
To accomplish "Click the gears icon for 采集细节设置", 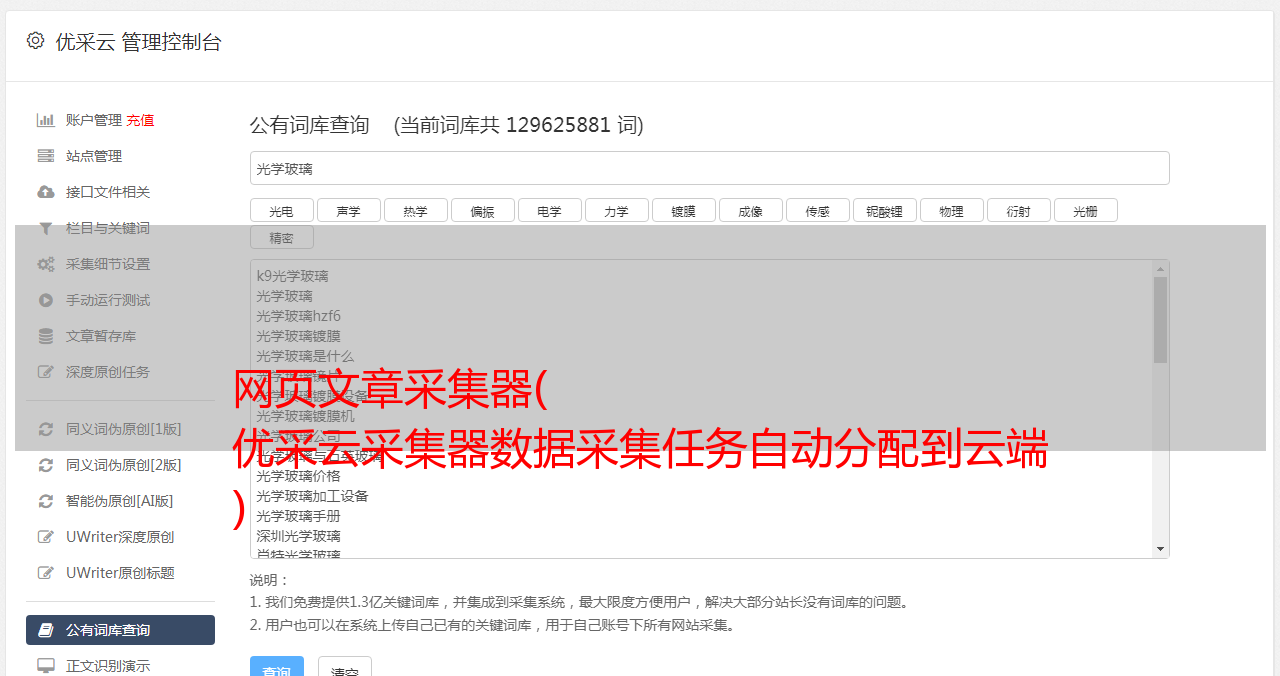I will click(46, 264).
